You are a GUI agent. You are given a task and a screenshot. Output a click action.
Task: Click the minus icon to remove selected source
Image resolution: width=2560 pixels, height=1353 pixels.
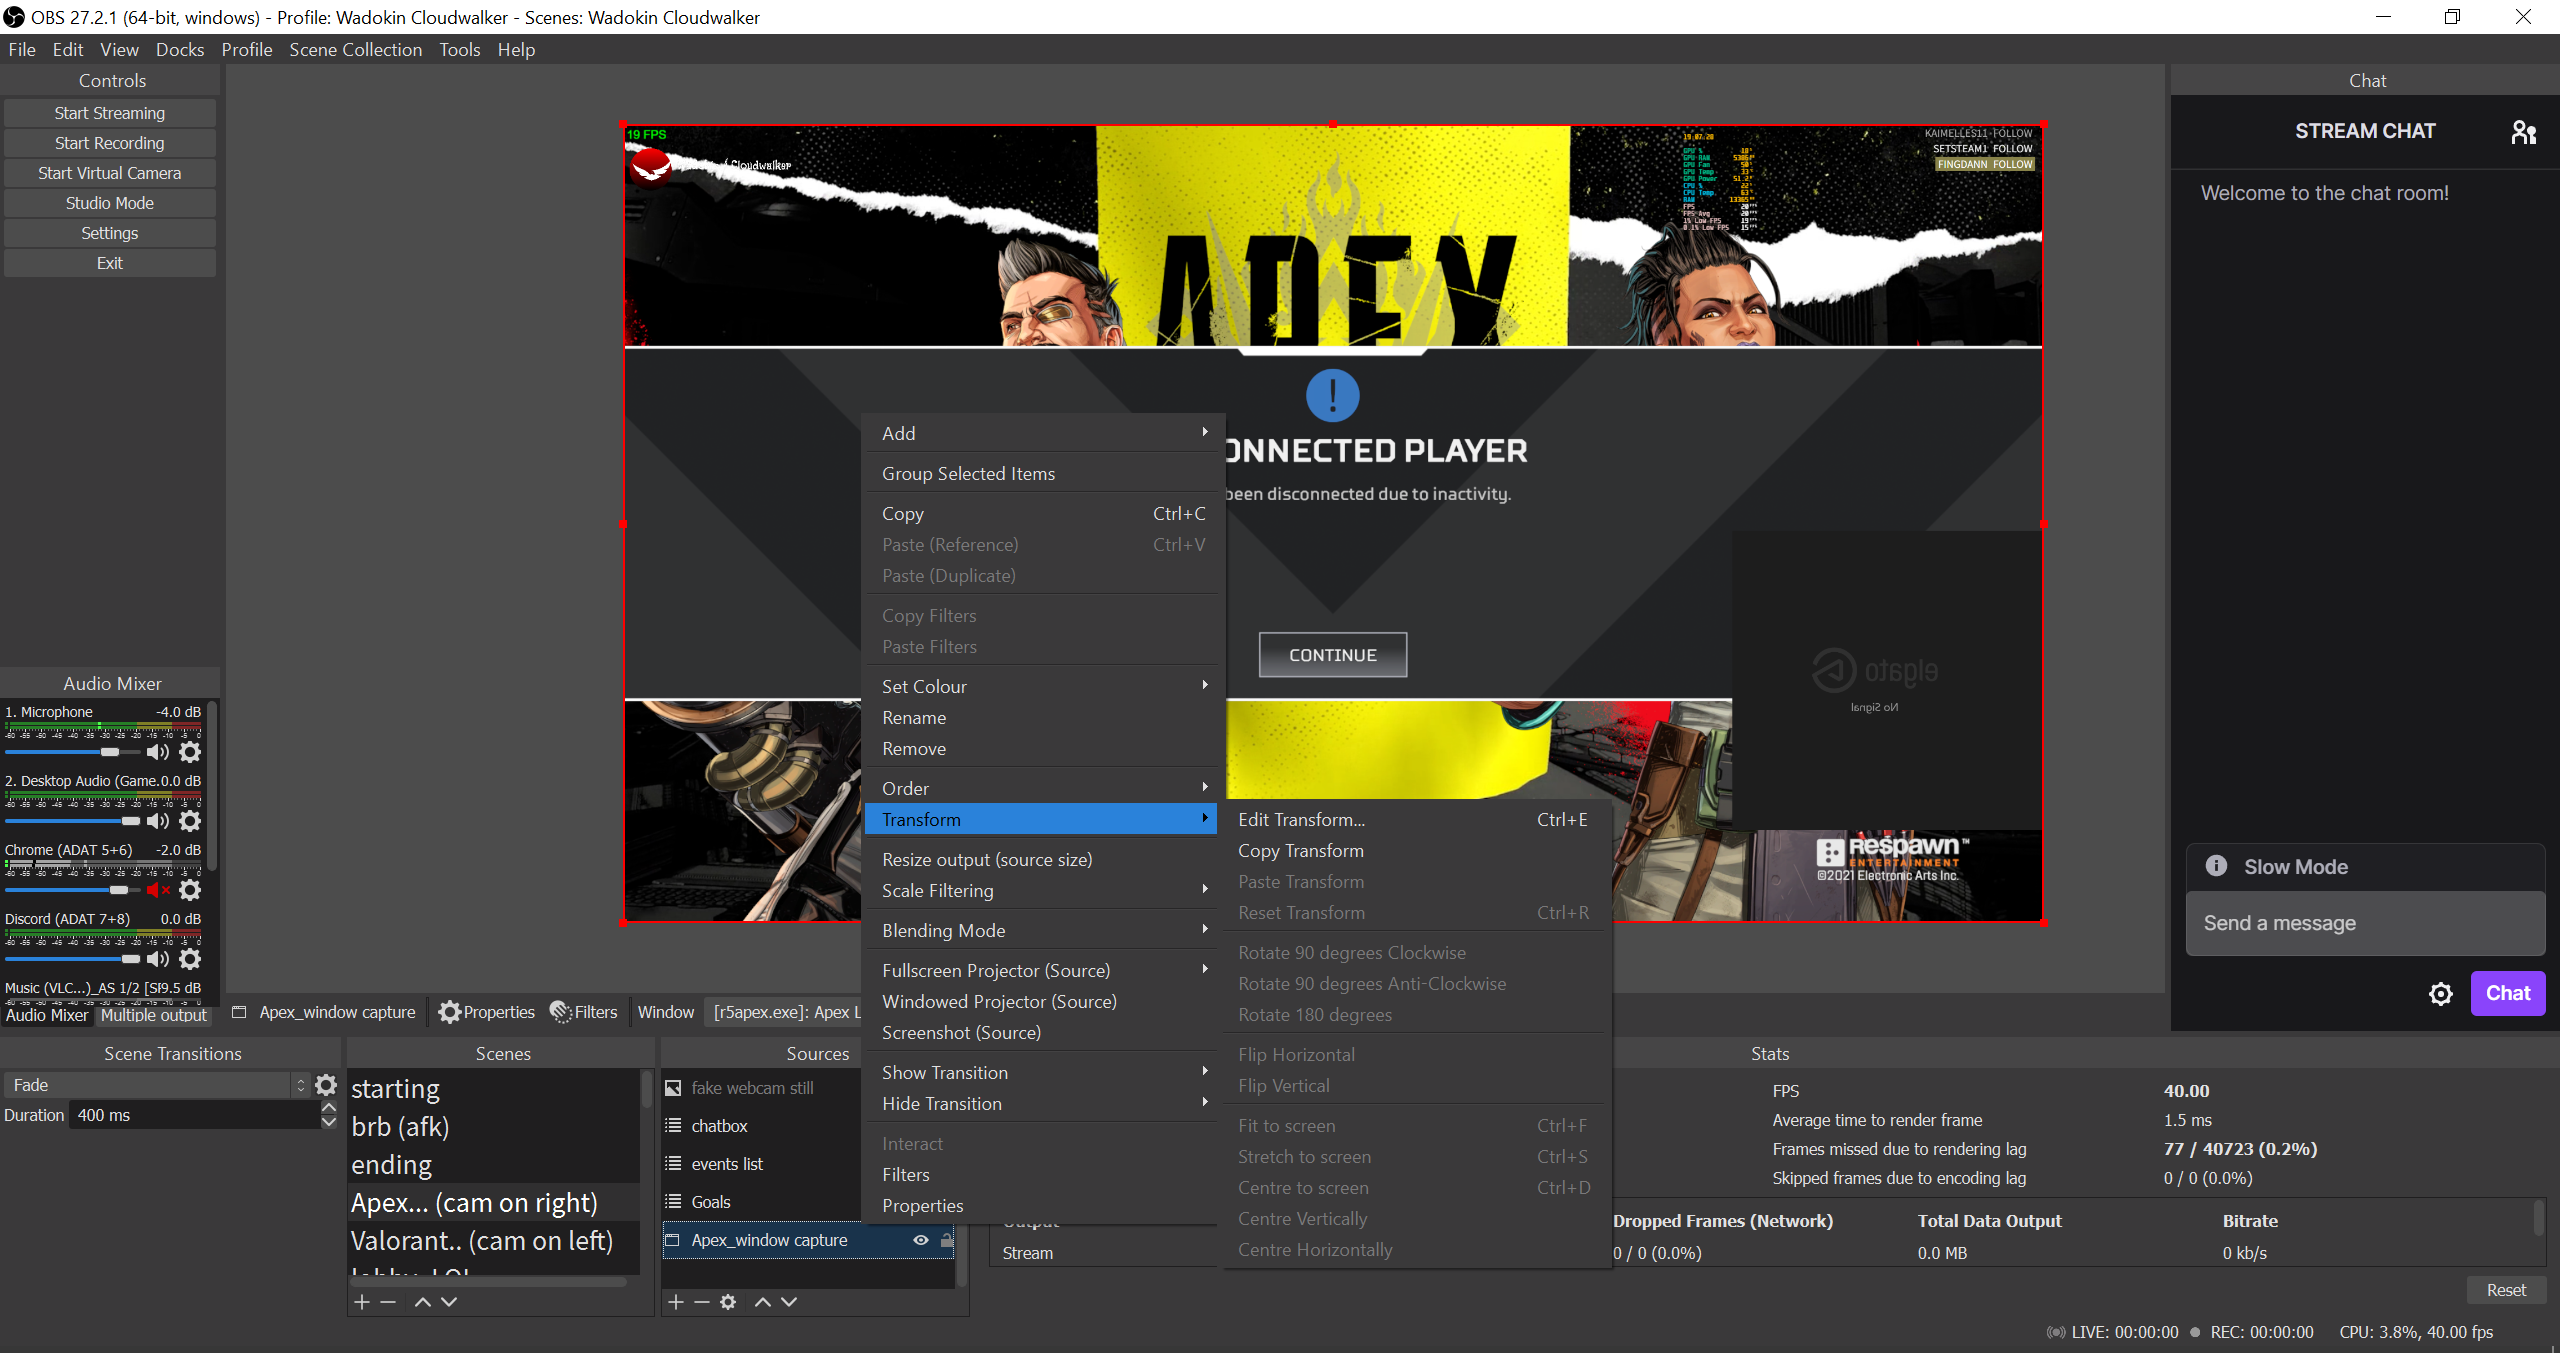702,1301
